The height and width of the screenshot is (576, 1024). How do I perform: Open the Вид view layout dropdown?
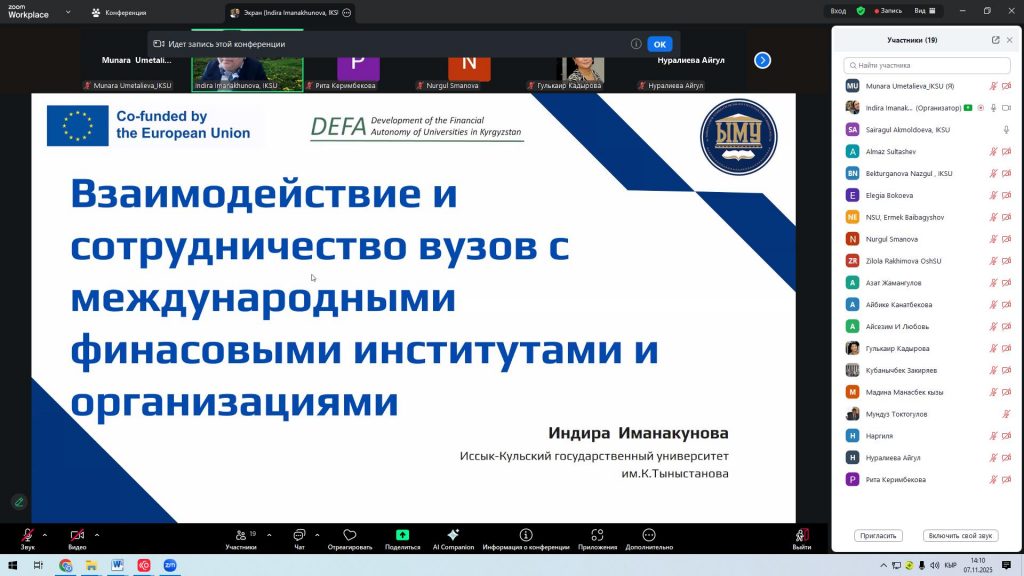[926, 11]
